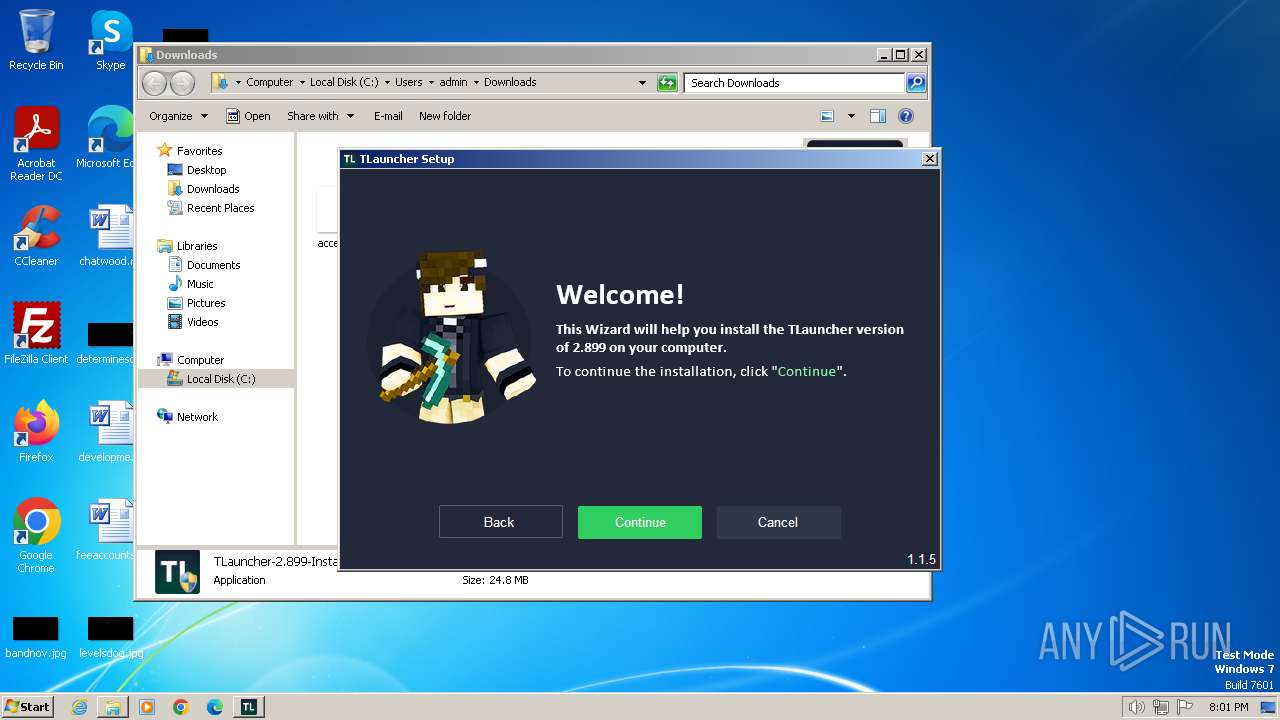Expand address bar history dropdown

pos(642,83)
